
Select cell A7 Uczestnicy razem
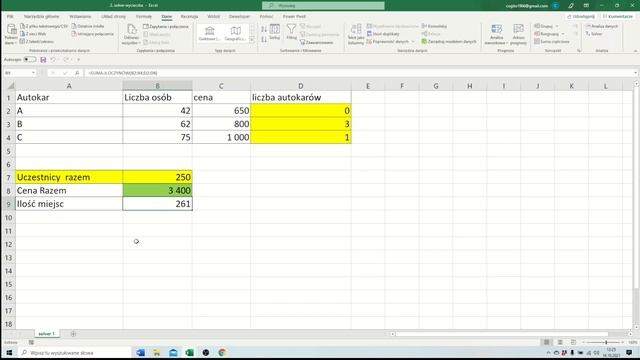pyautogui.click(x=69, y=177)
